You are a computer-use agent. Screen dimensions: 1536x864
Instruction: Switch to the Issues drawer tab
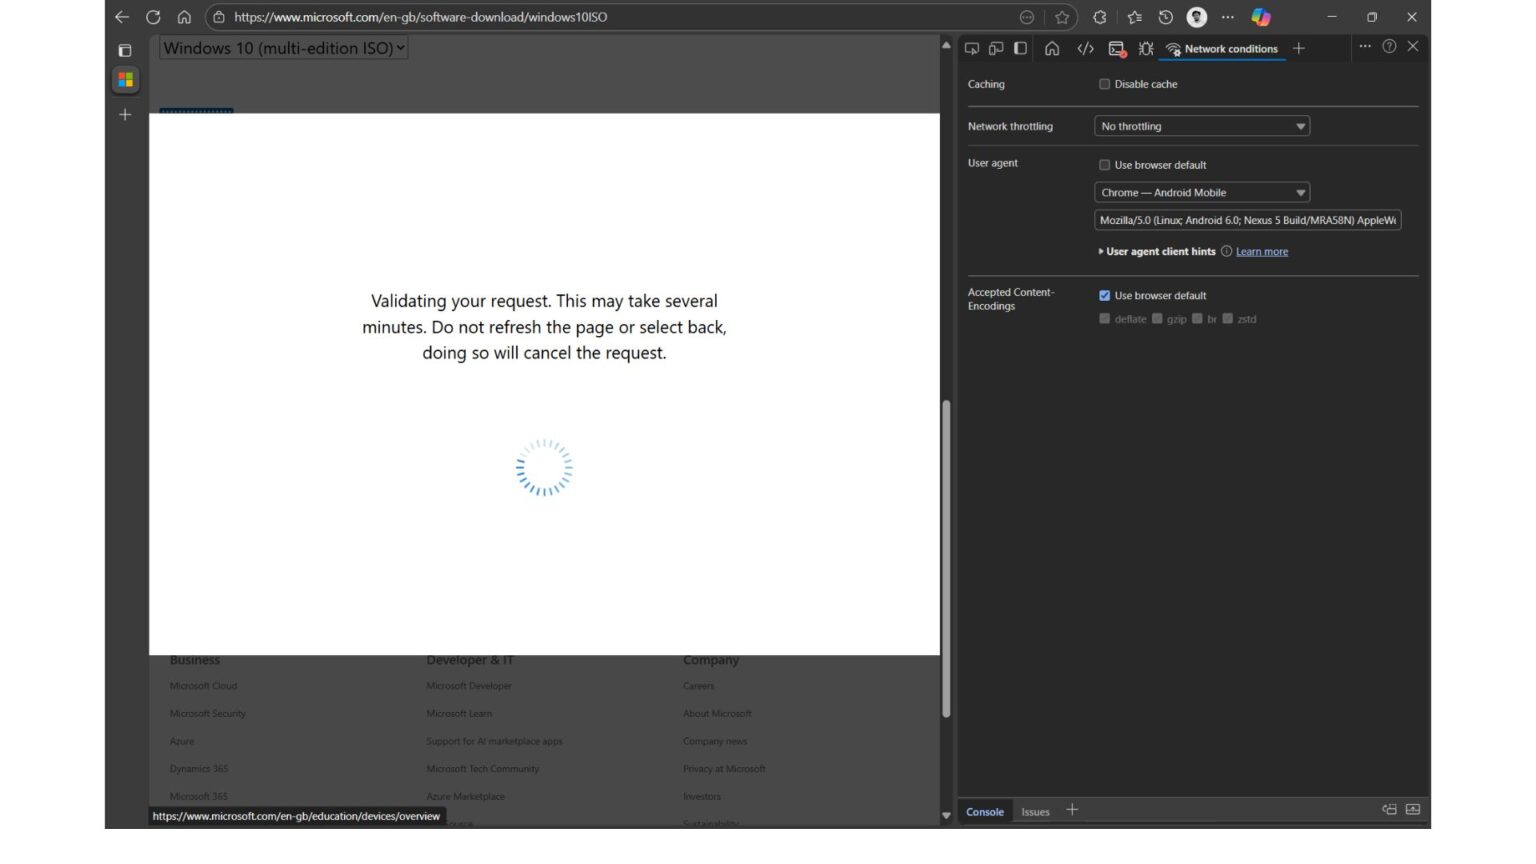[1035, 812]
